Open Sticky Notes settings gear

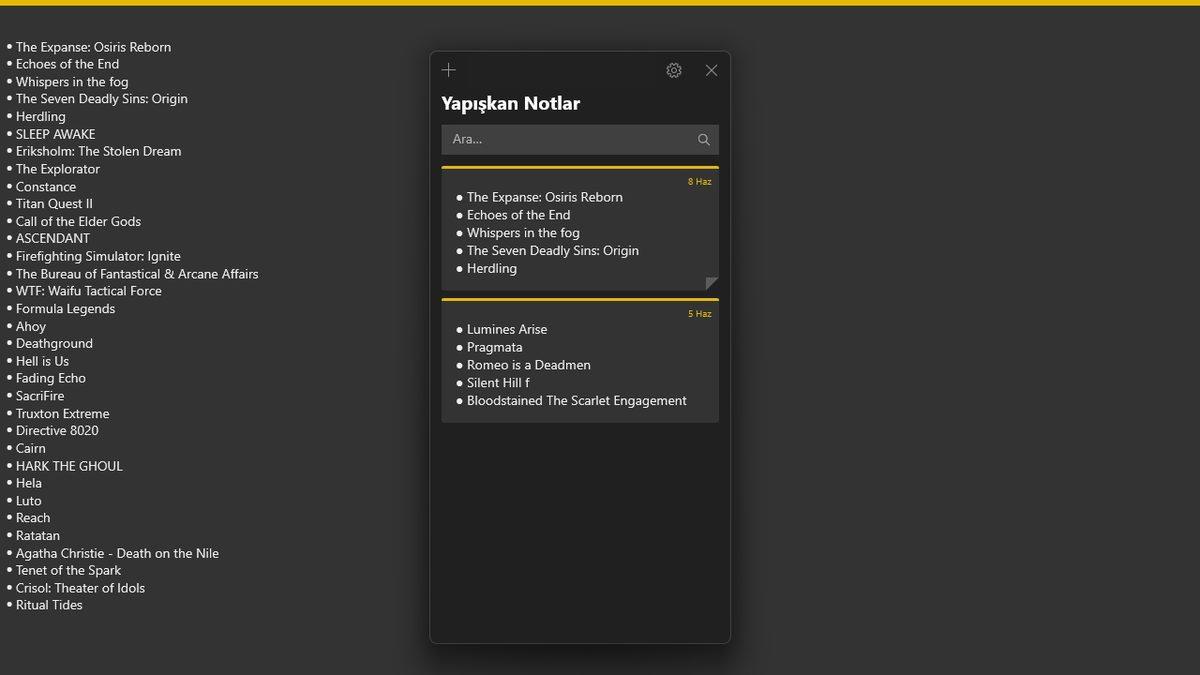pyautogui.click(x=674, y=70)
